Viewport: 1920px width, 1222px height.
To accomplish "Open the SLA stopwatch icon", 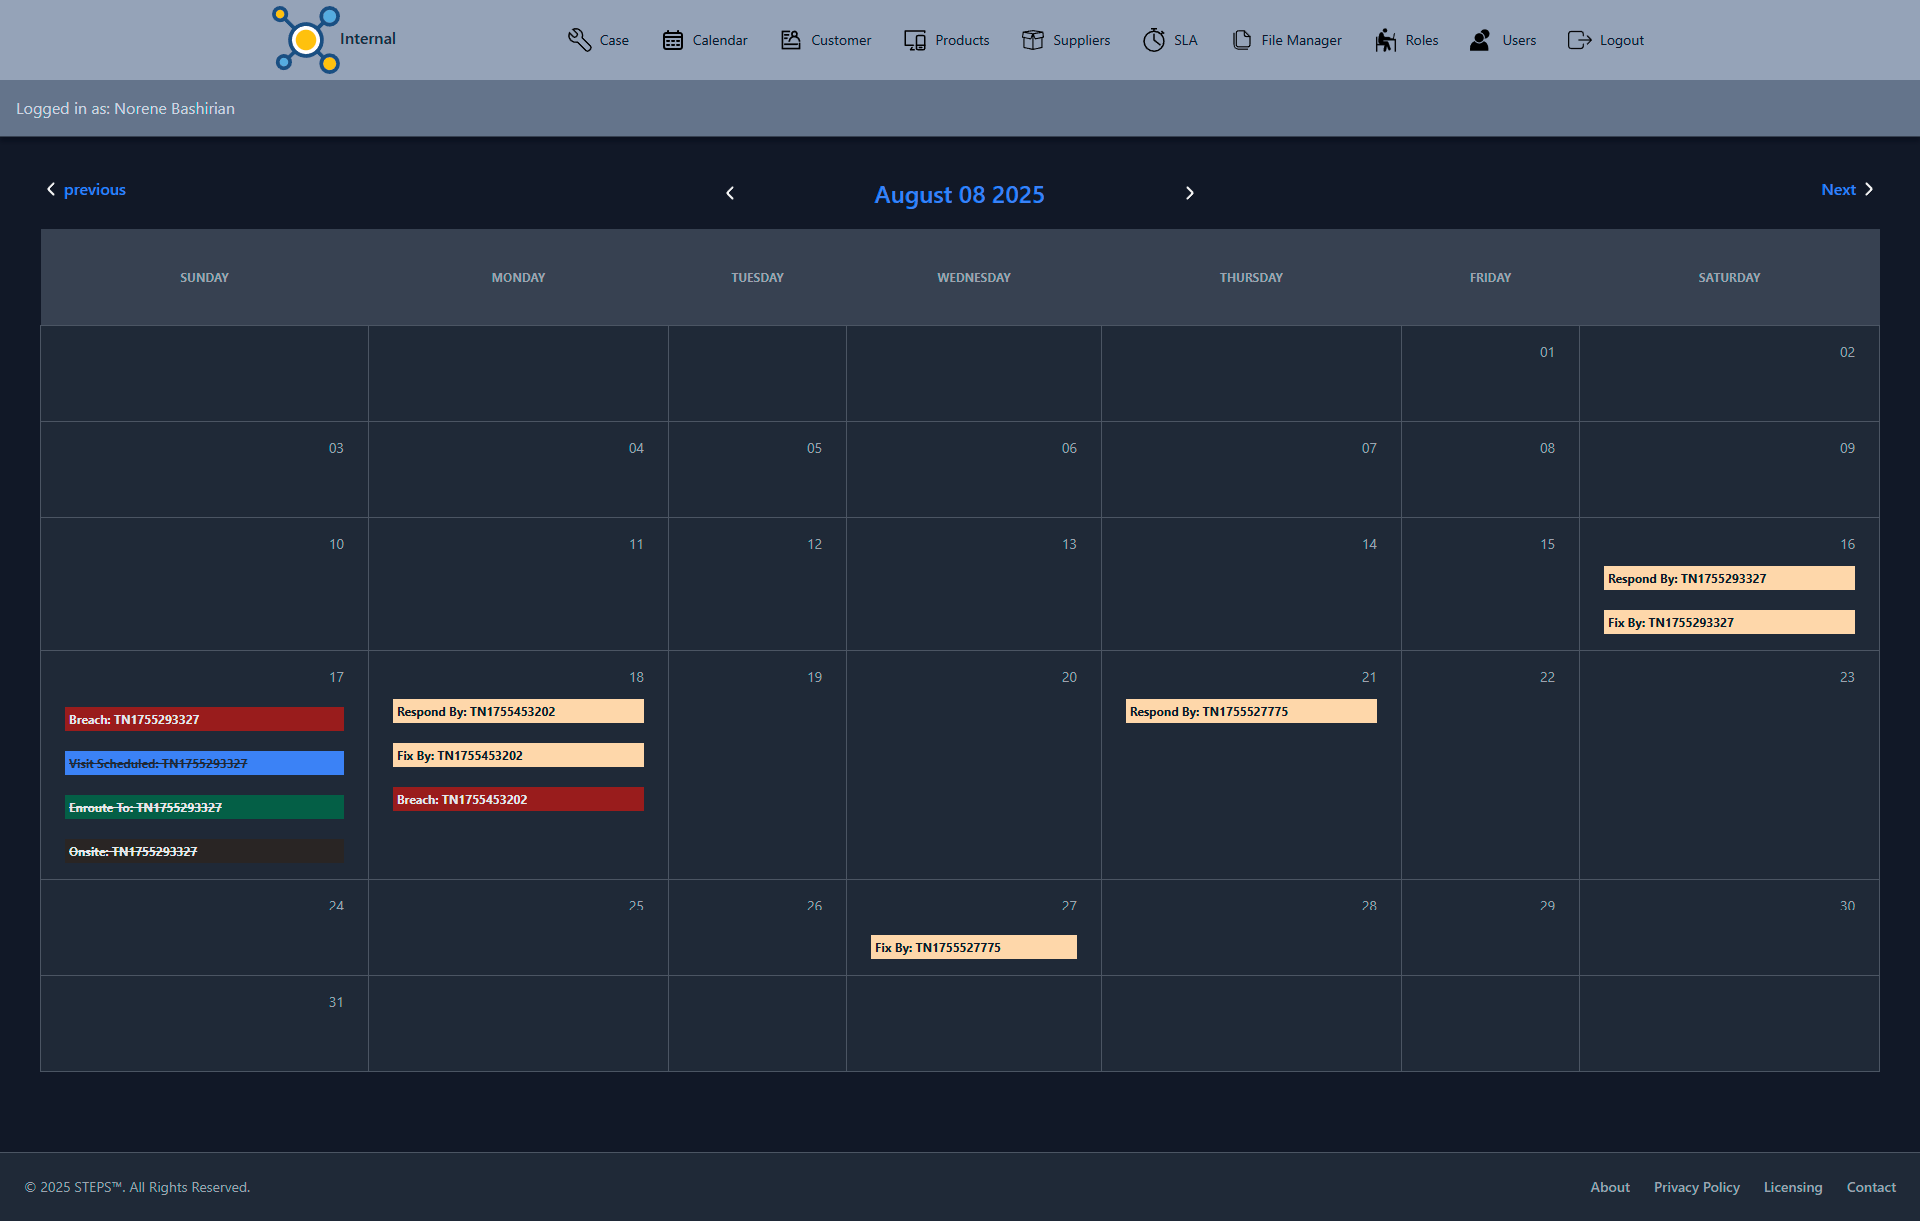I will tap(1154, 40).
